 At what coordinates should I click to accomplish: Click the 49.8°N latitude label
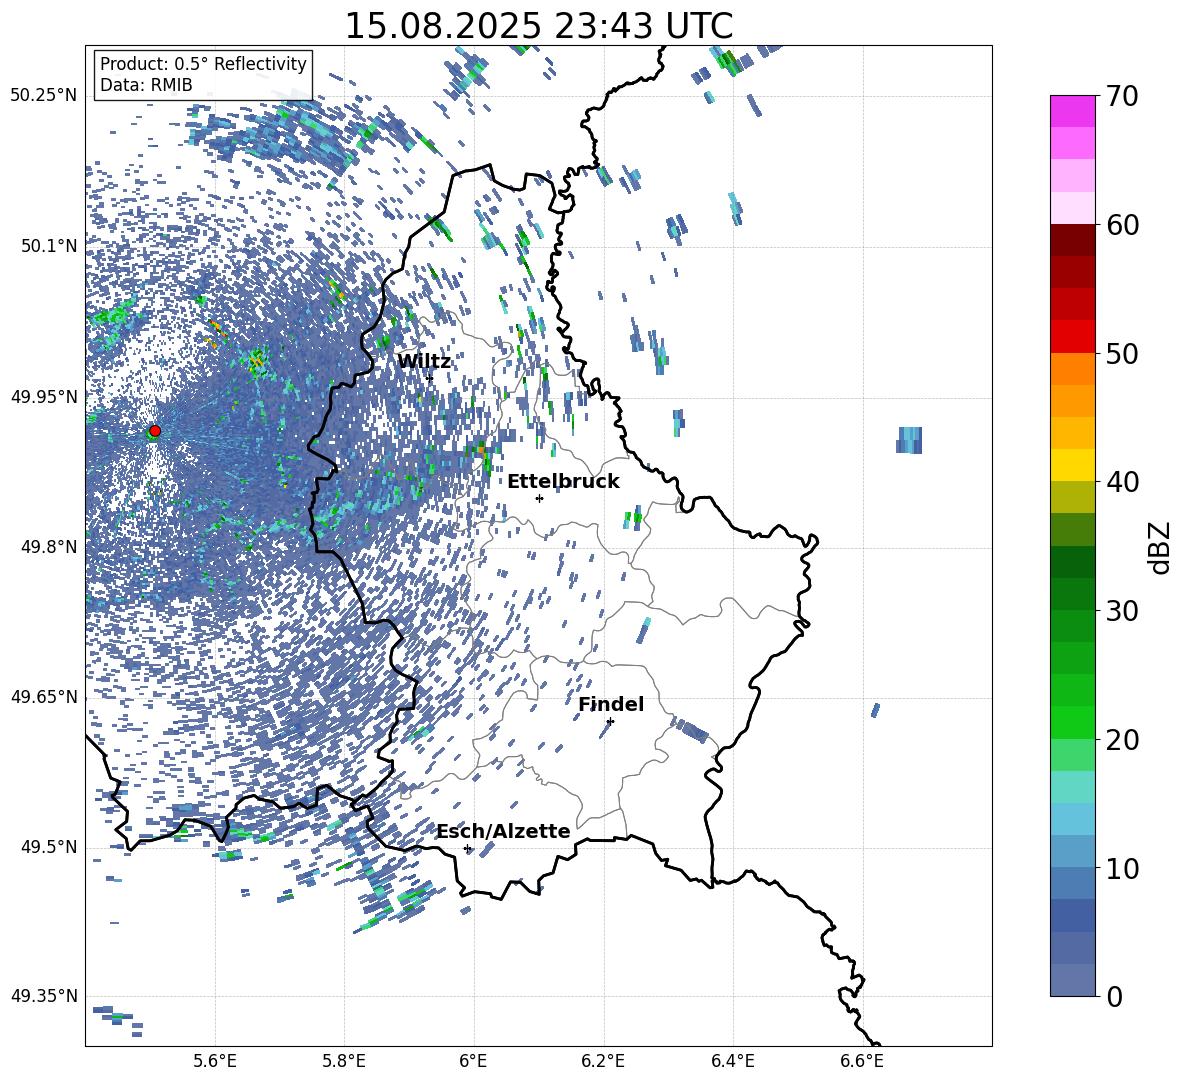click(x=50, y=547)
